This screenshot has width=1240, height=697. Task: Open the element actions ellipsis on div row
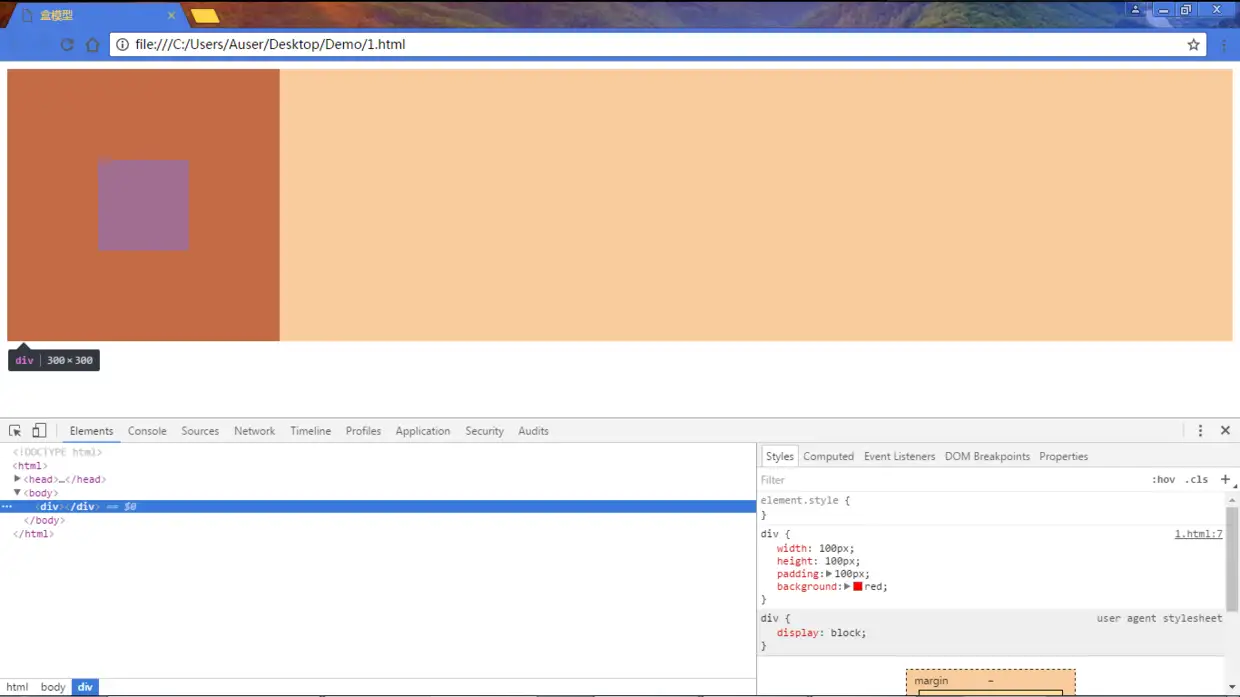[x=7, y=507]
